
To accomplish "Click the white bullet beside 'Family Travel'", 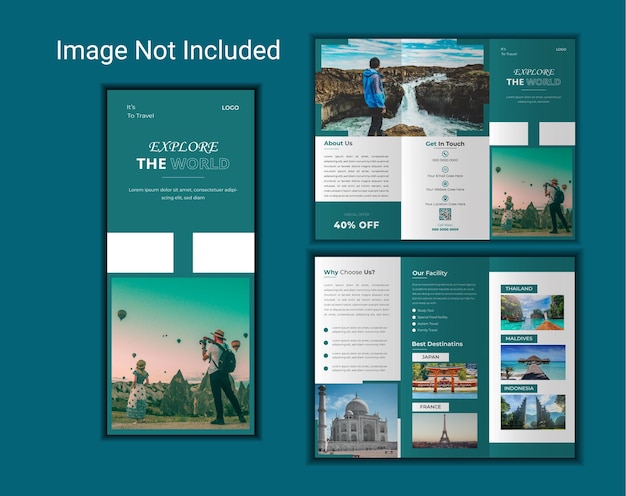I will (x=414, y=330).
